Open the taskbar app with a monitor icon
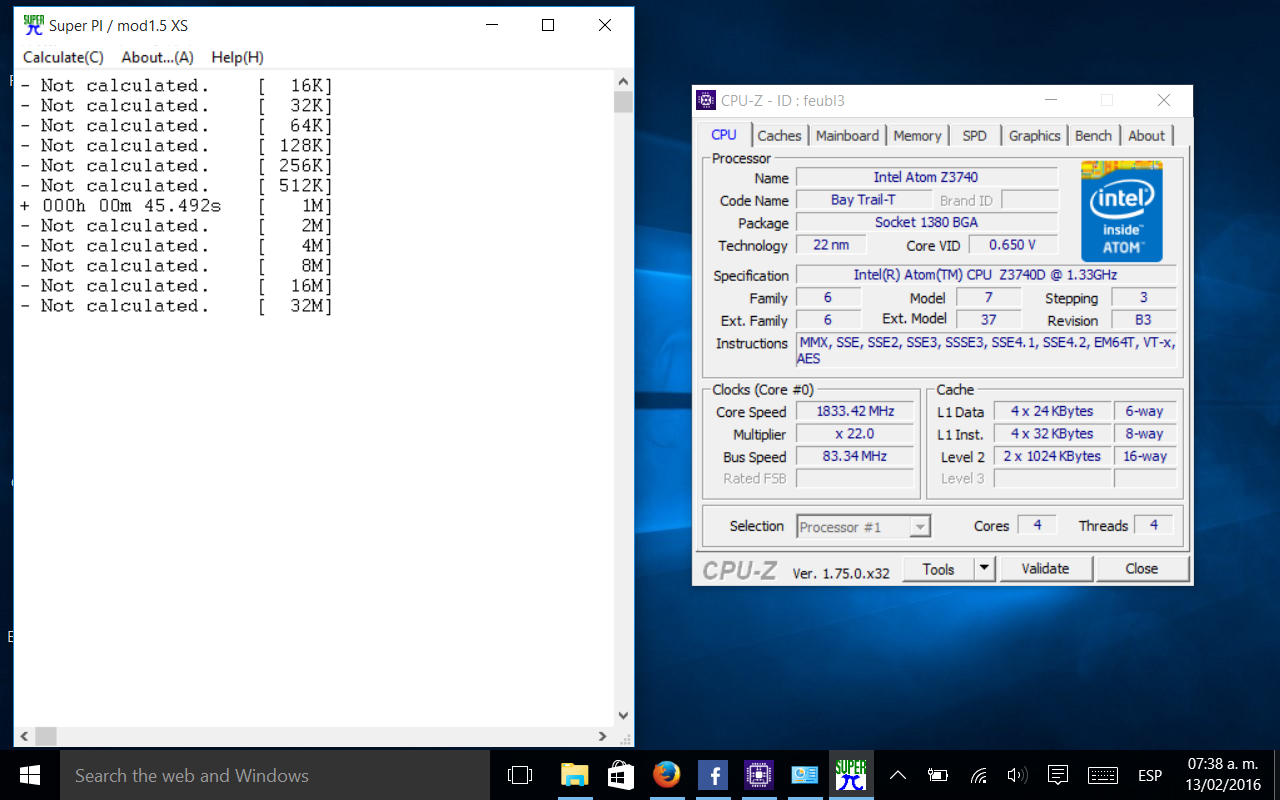This screenshot has height=800, width=1280. click(x=805, y=775)
